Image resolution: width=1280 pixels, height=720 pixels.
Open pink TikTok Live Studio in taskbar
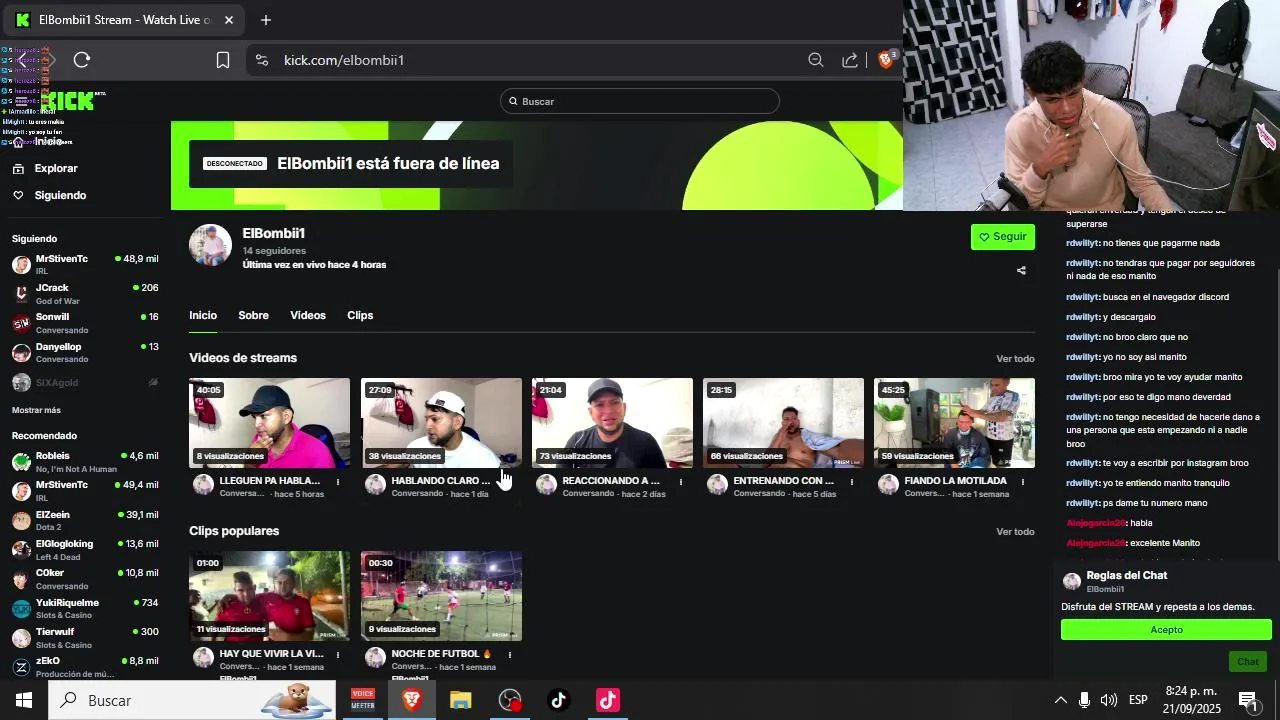pyautogui.click(x=608, y=700)
